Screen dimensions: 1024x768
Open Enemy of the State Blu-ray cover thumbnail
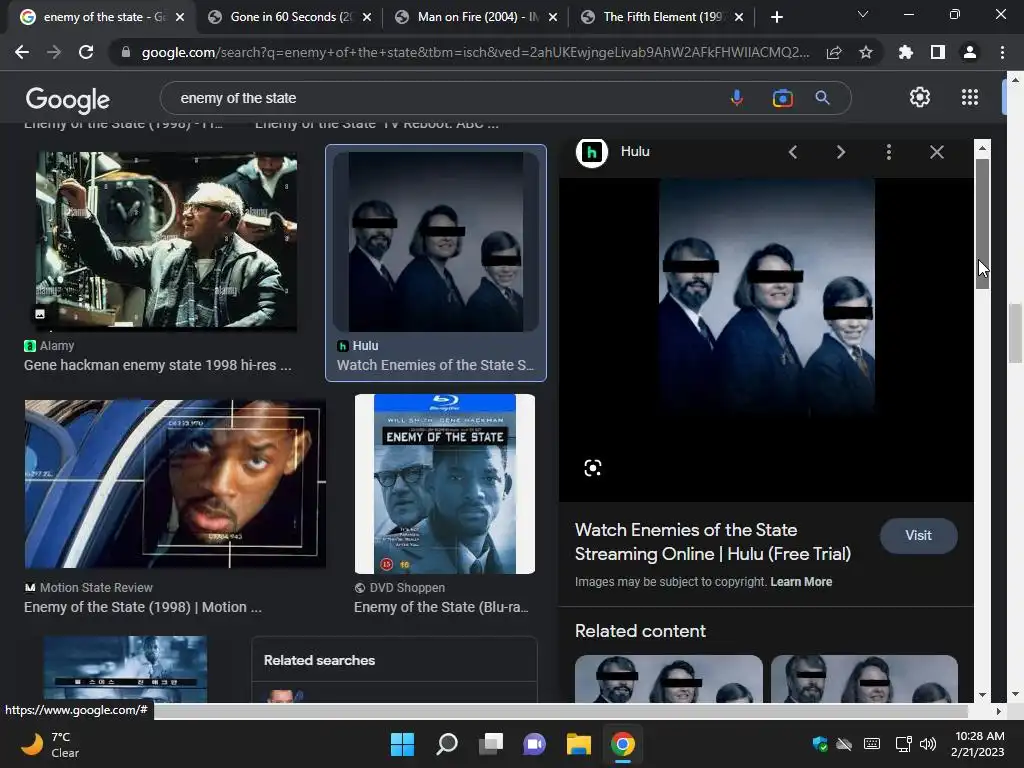click(445, 484)
